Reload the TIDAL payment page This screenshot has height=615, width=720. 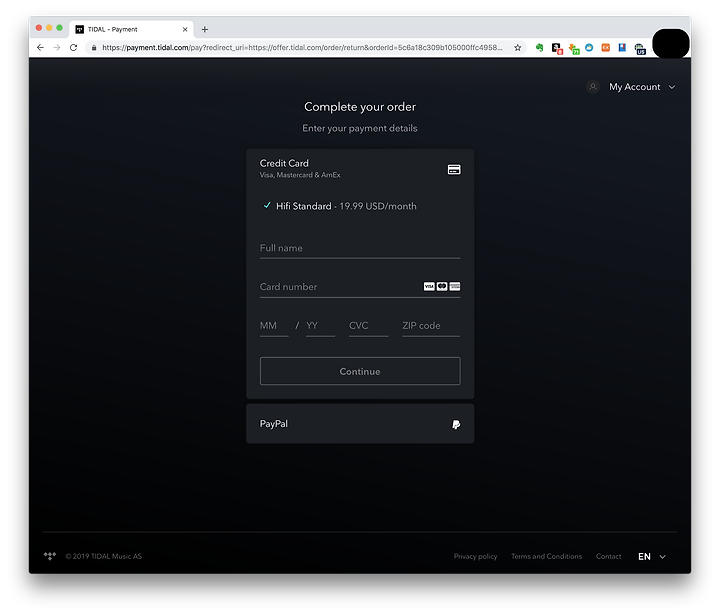tap(73, 47)
